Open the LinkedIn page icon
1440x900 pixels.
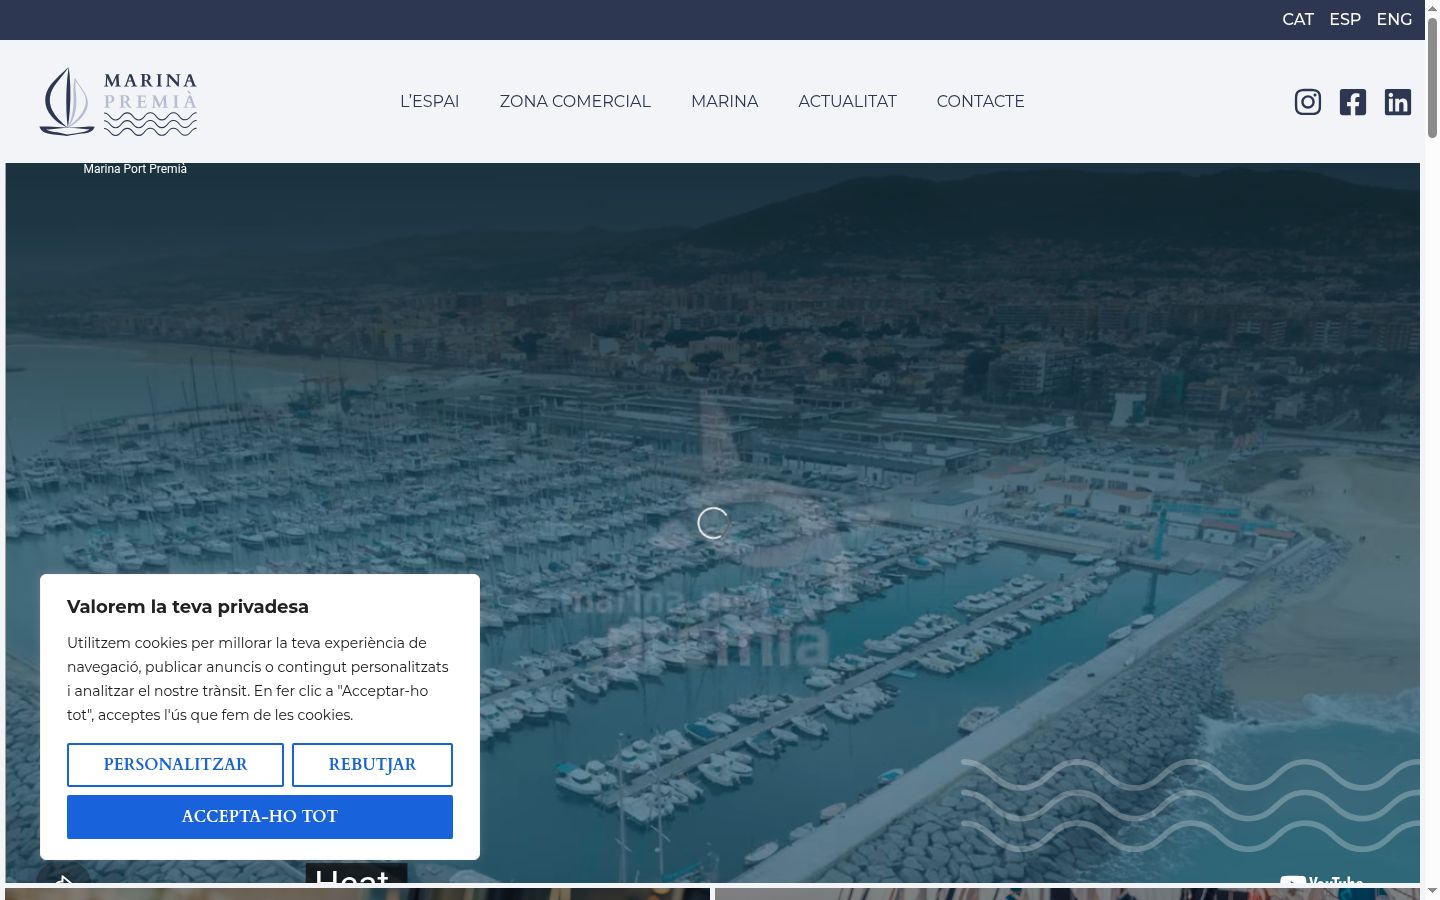[x=1398, y=102]
